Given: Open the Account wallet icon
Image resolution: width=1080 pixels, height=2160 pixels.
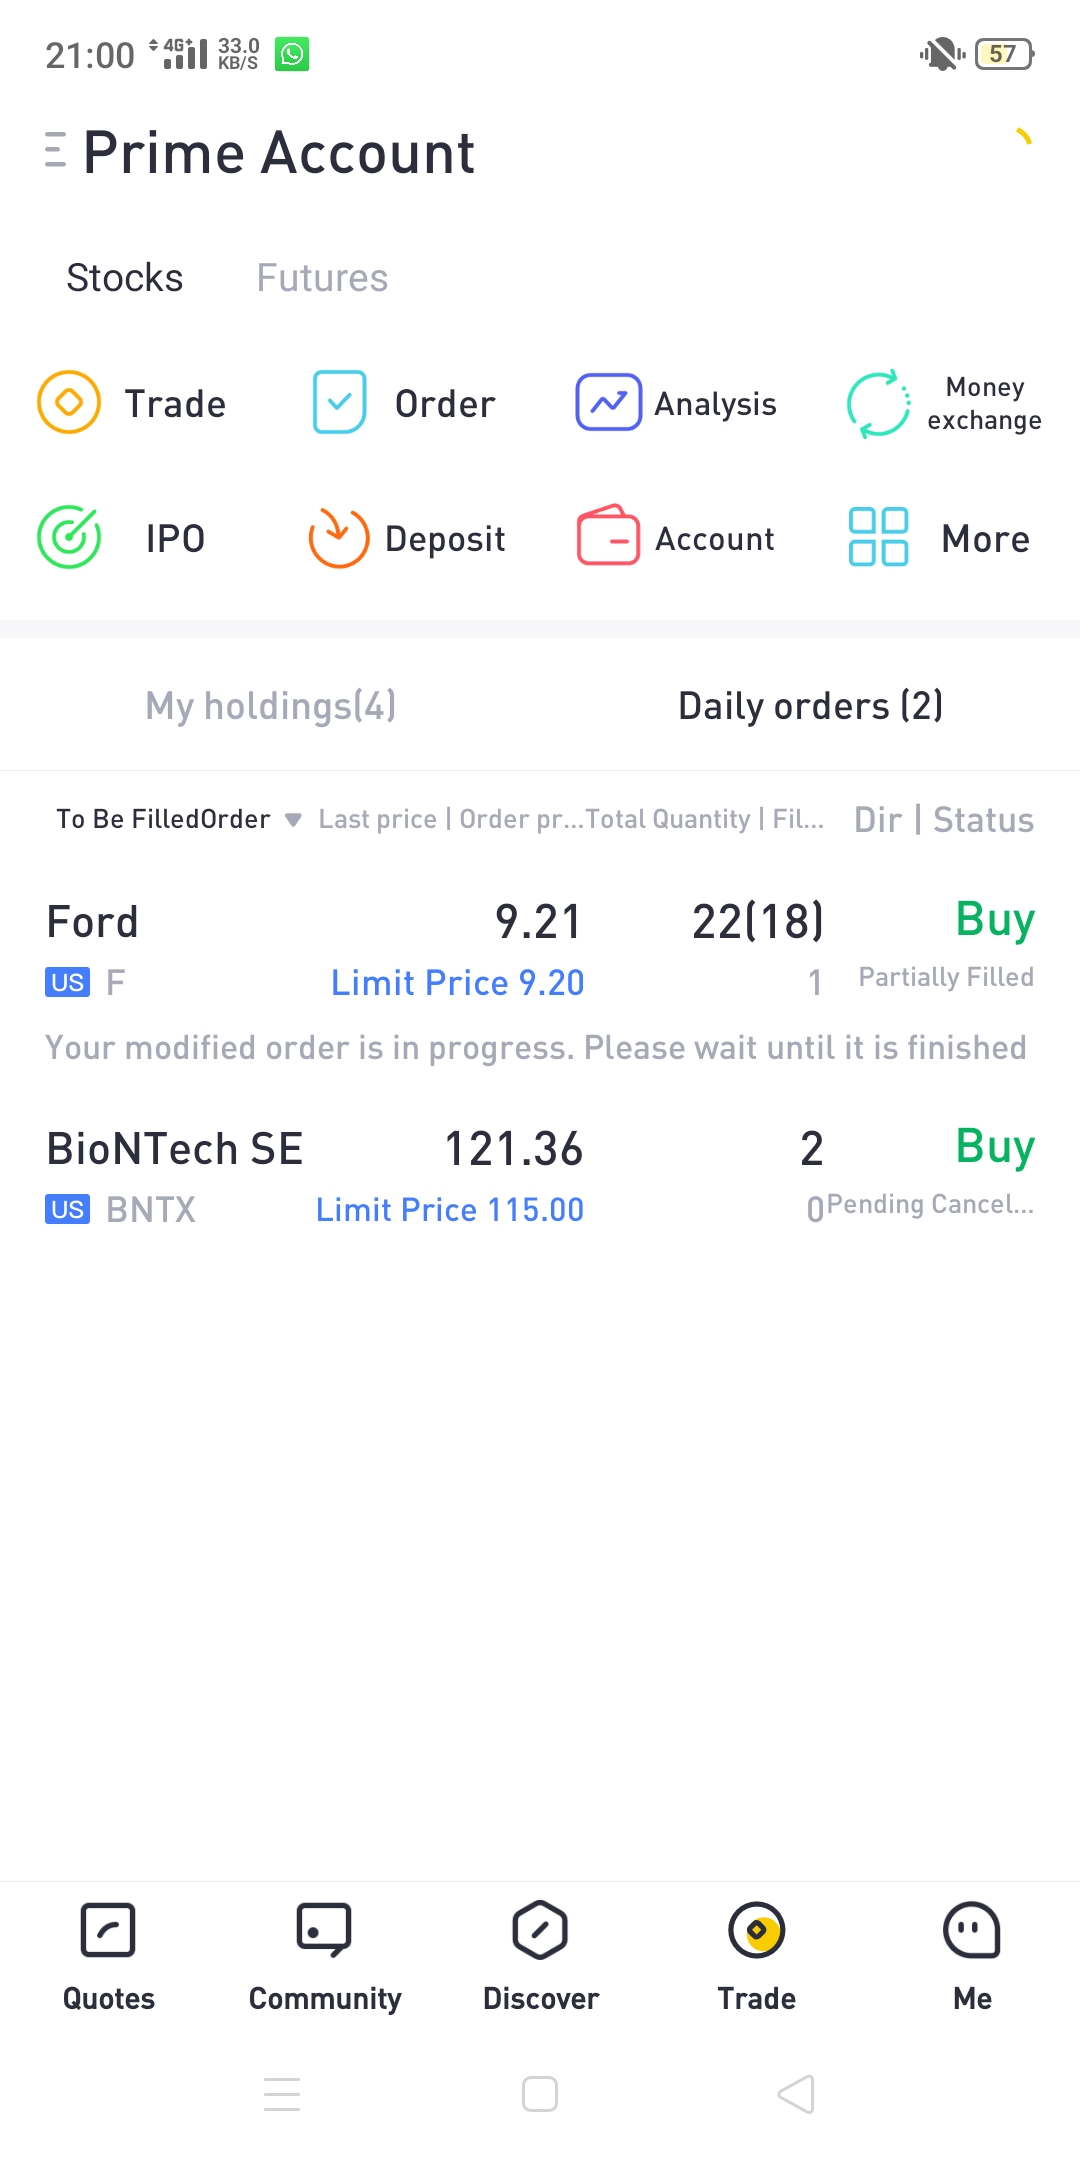Looking at the screenshot, I should (x=608, y=536).
